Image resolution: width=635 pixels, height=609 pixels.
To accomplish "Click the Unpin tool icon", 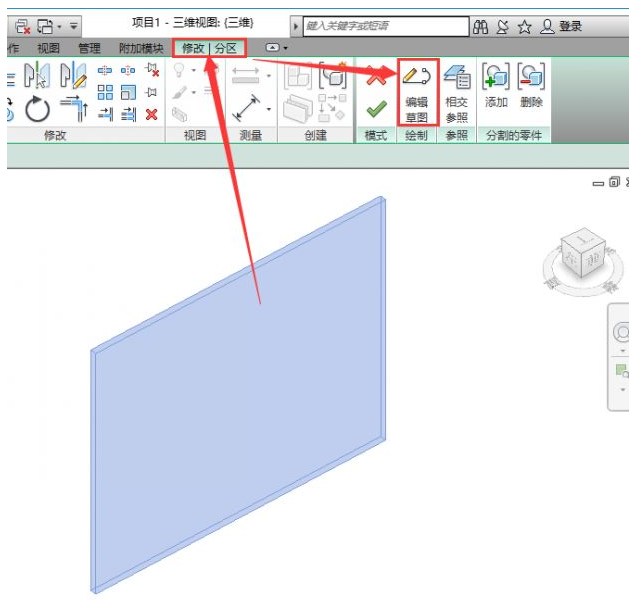I will (x=152, y=70).
